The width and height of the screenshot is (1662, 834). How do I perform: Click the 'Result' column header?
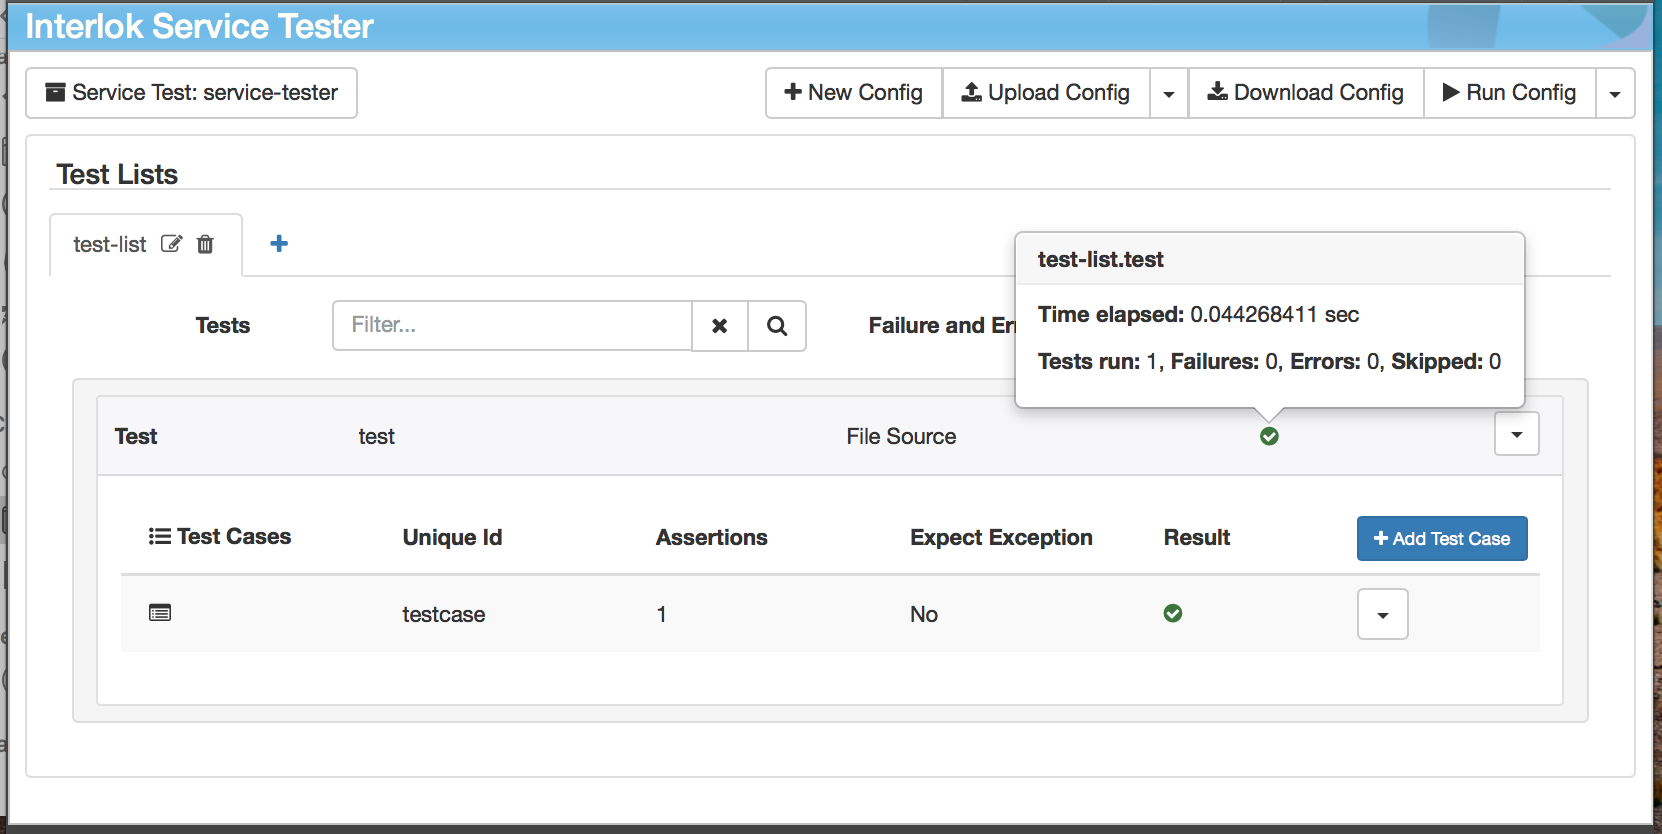click(1197, 537)
